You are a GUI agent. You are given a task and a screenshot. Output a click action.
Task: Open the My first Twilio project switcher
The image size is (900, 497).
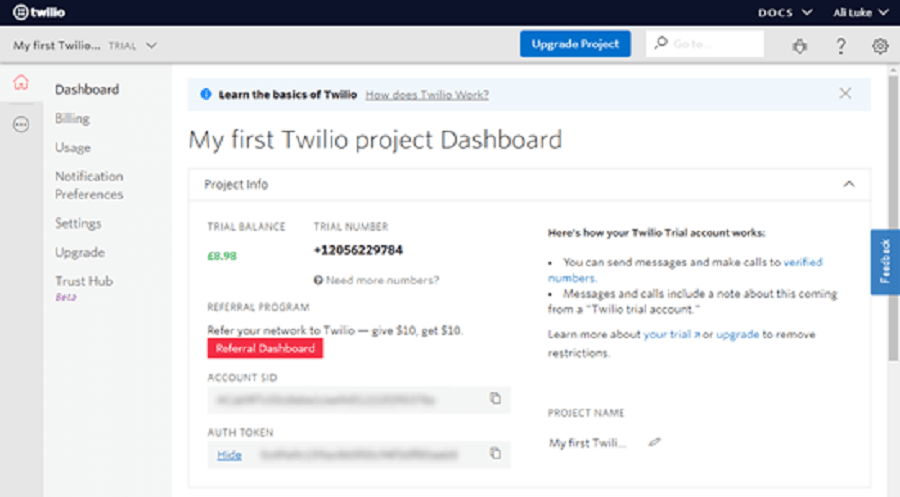[x=85, y=45]
